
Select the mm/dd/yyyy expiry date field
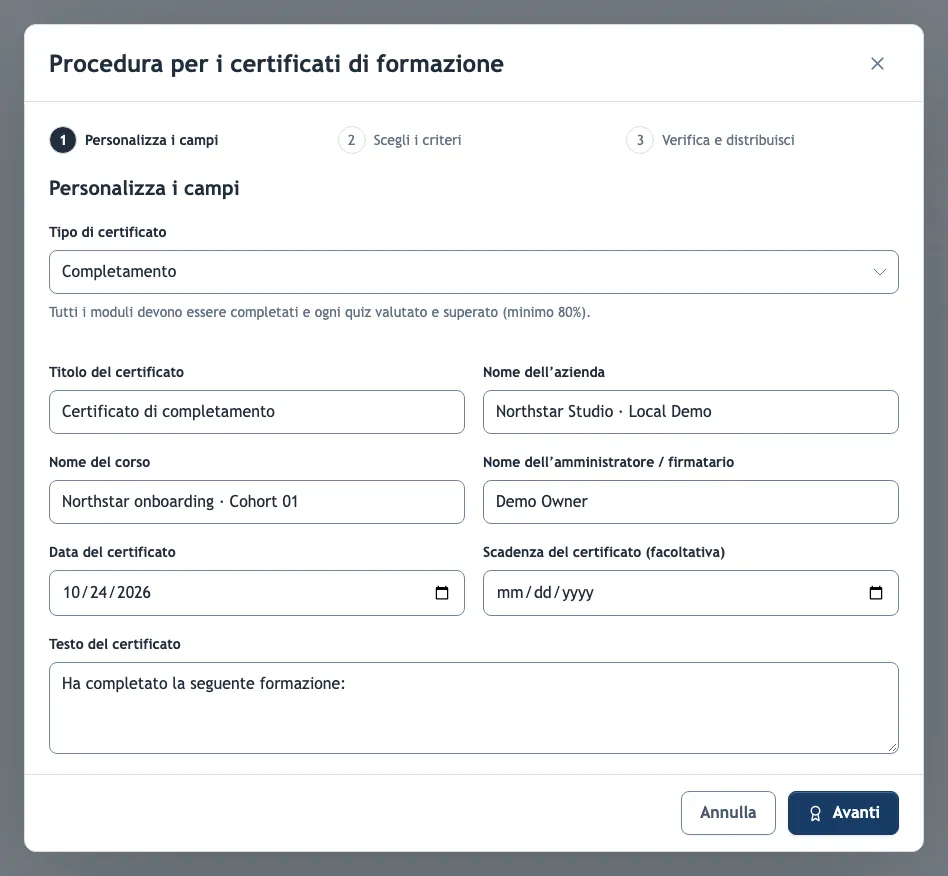[690, 593]
